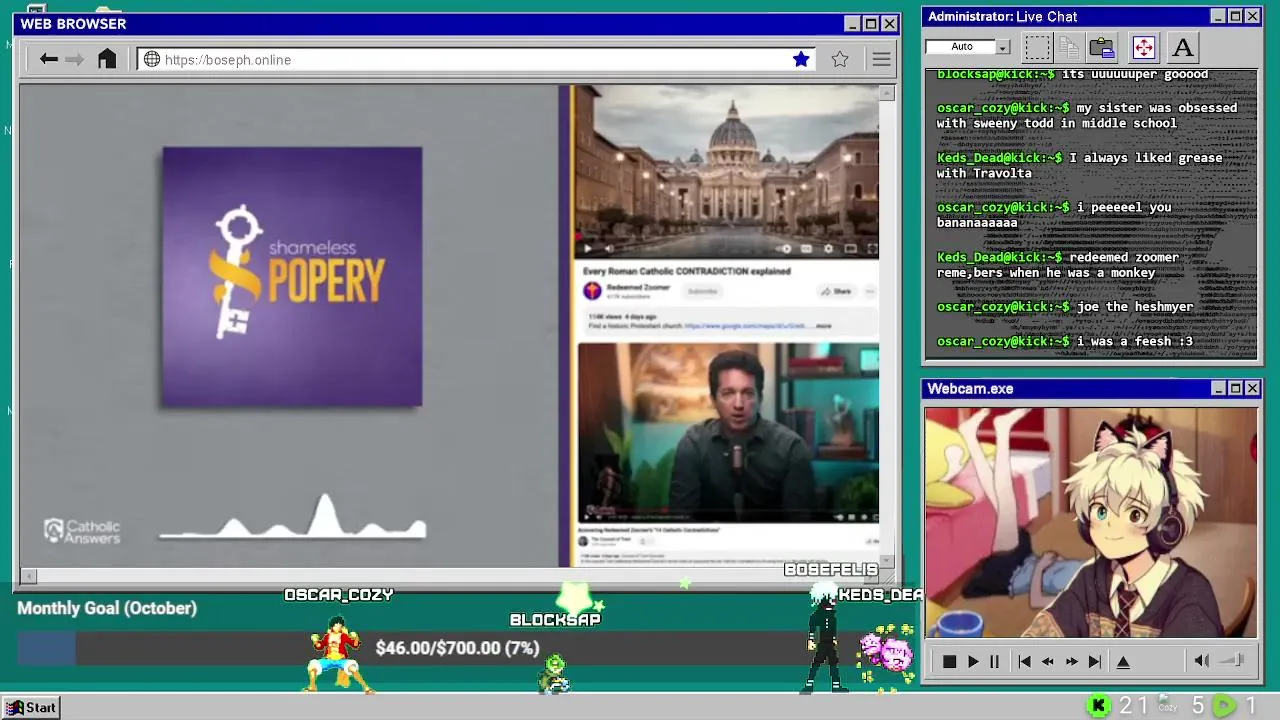Open settings gear in embedded video player
Image resolution: width=1280 pixels, height=720 pixels.
click(x=828, y=248)
